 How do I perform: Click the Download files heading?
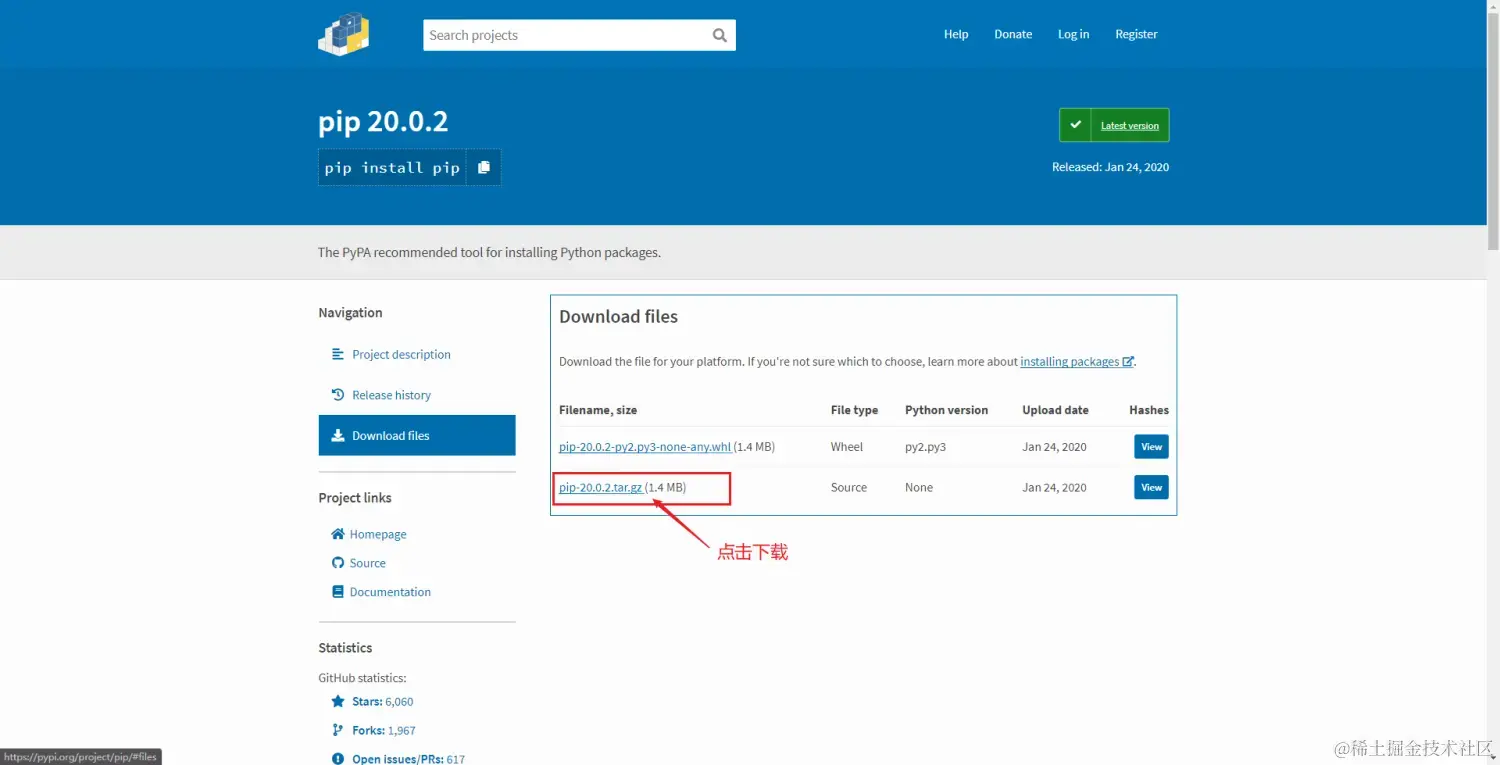618,317
